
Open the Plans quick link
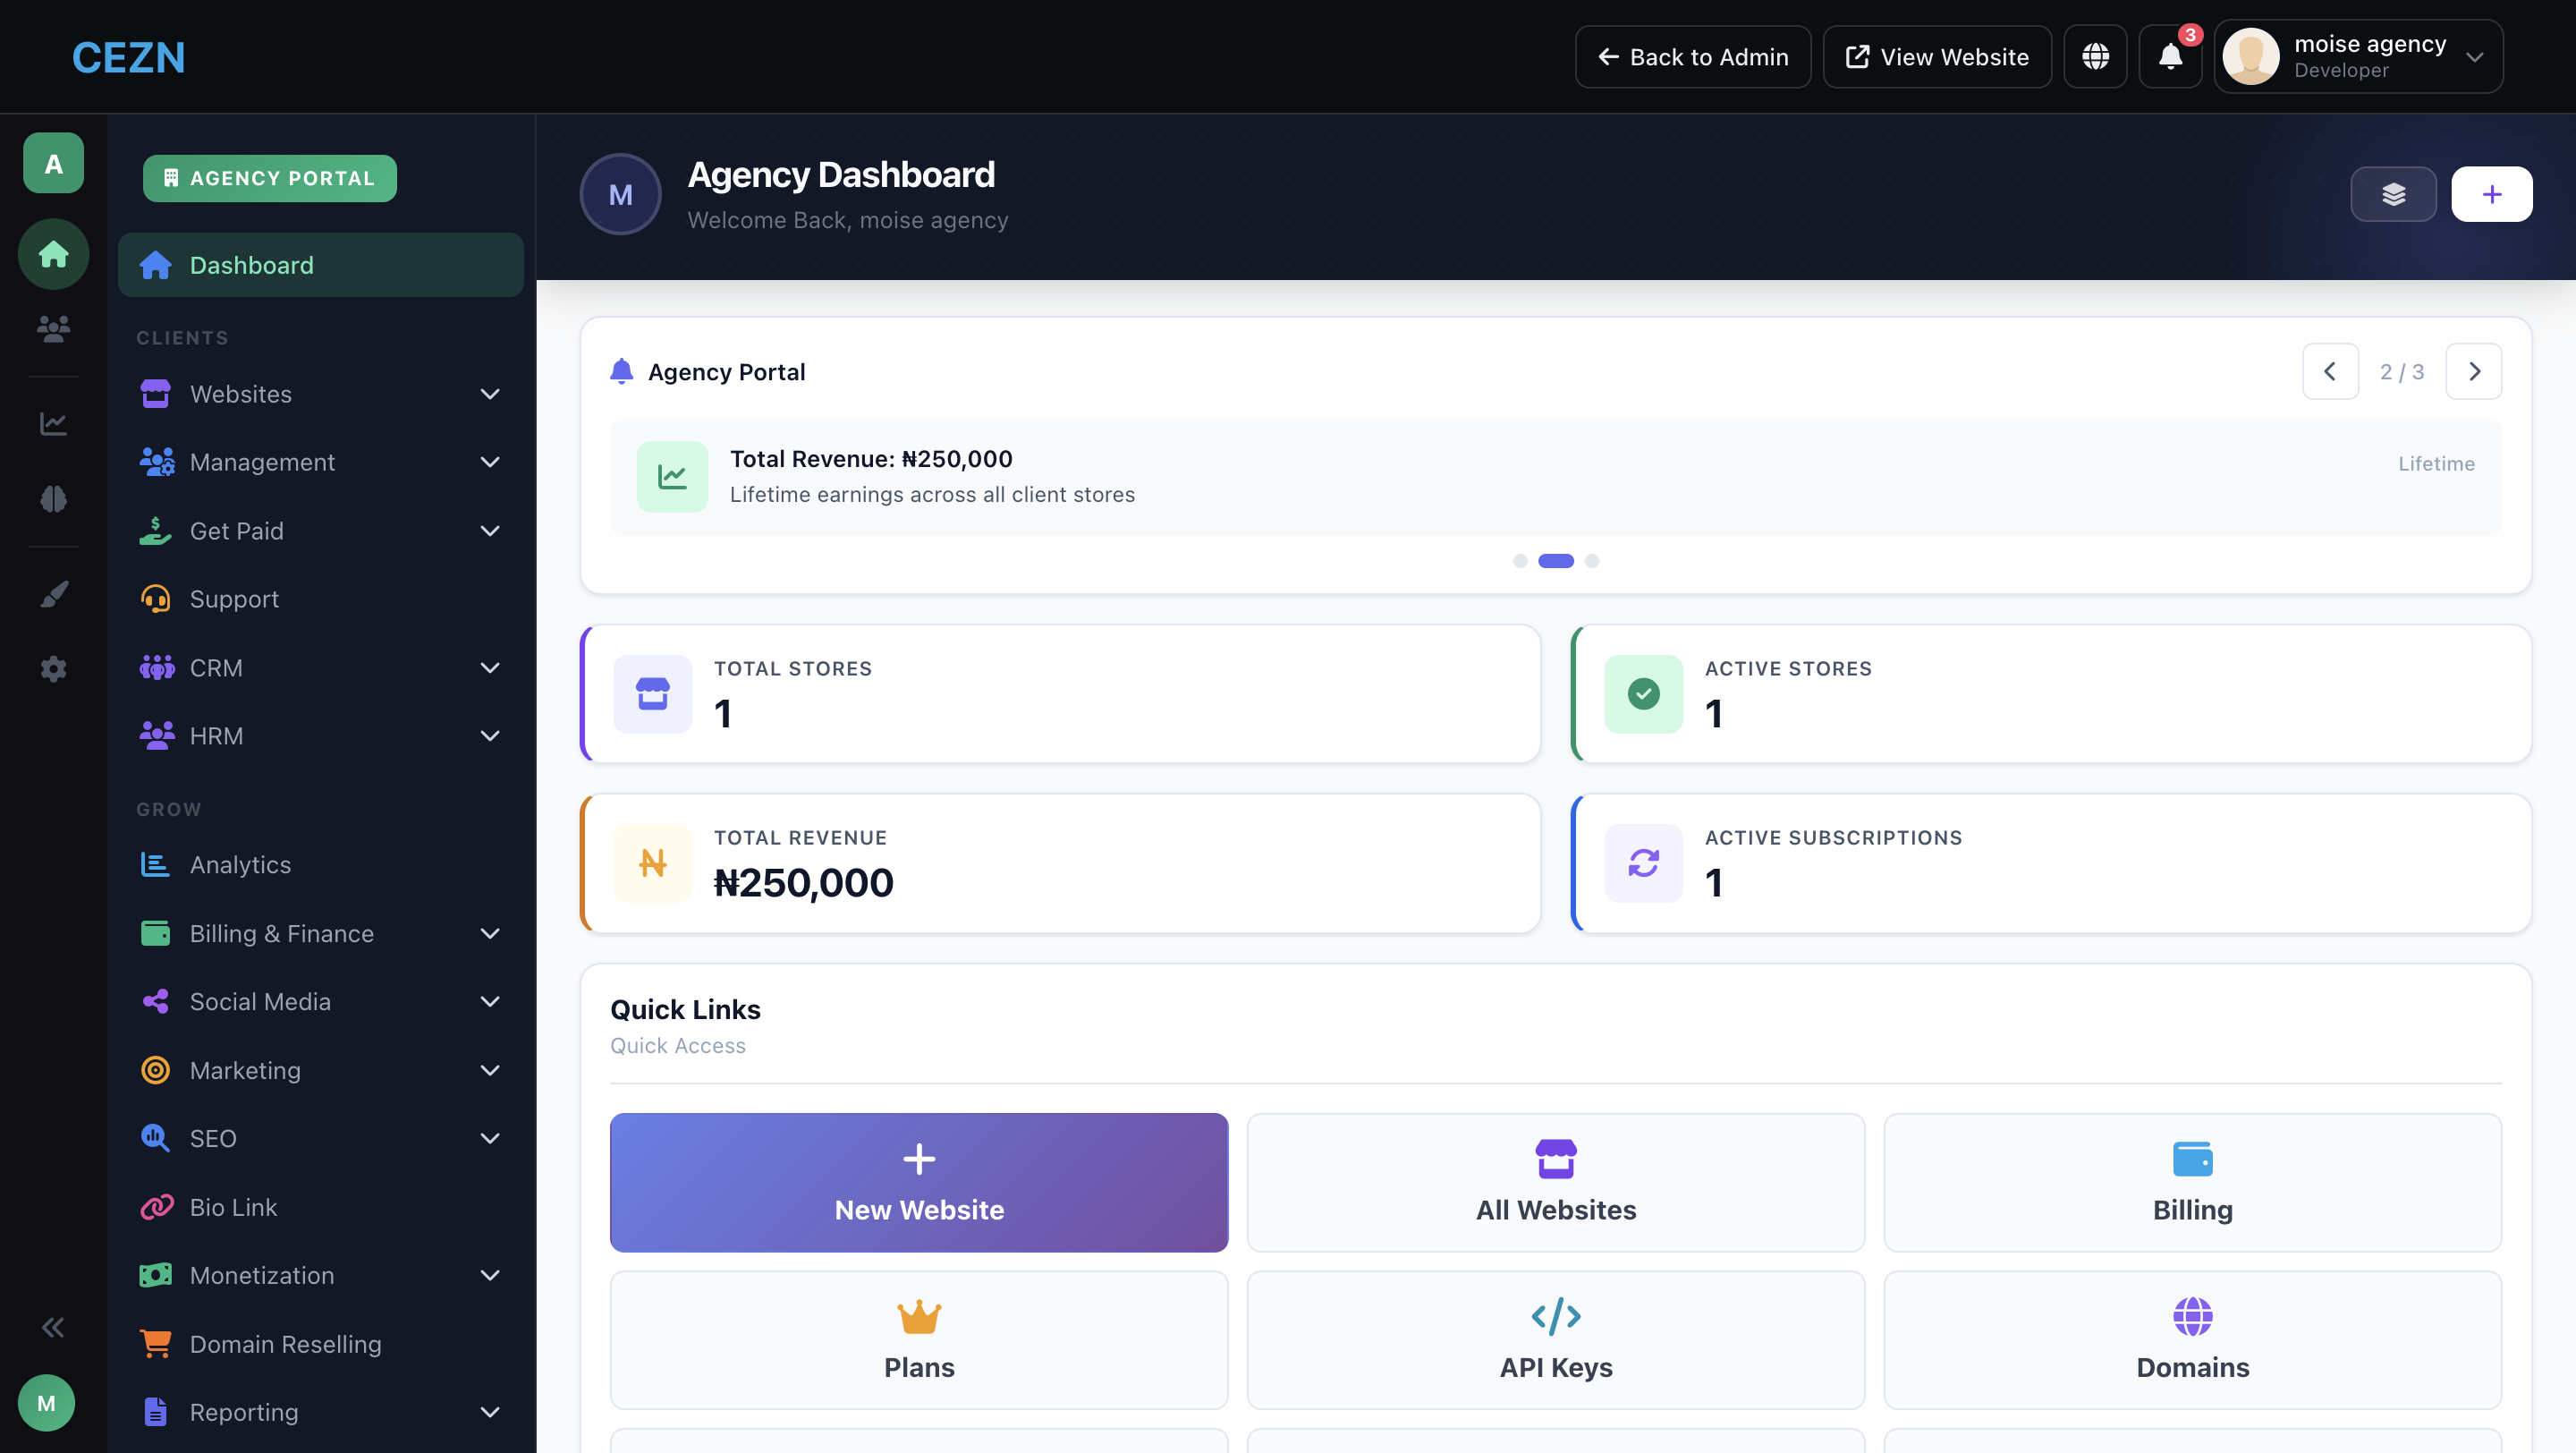[919, 1340]
